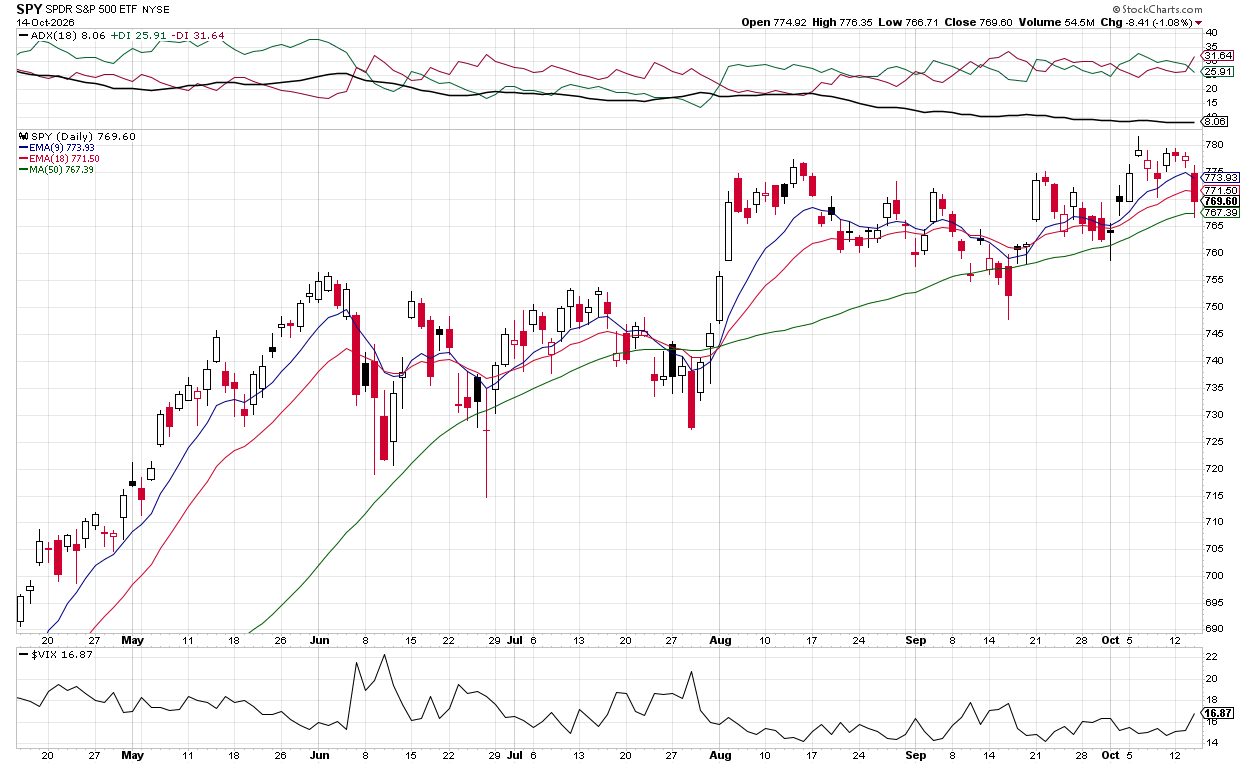
Task: Click the red 771.50 tag on the price scale
Action: tap(1219, 190)
